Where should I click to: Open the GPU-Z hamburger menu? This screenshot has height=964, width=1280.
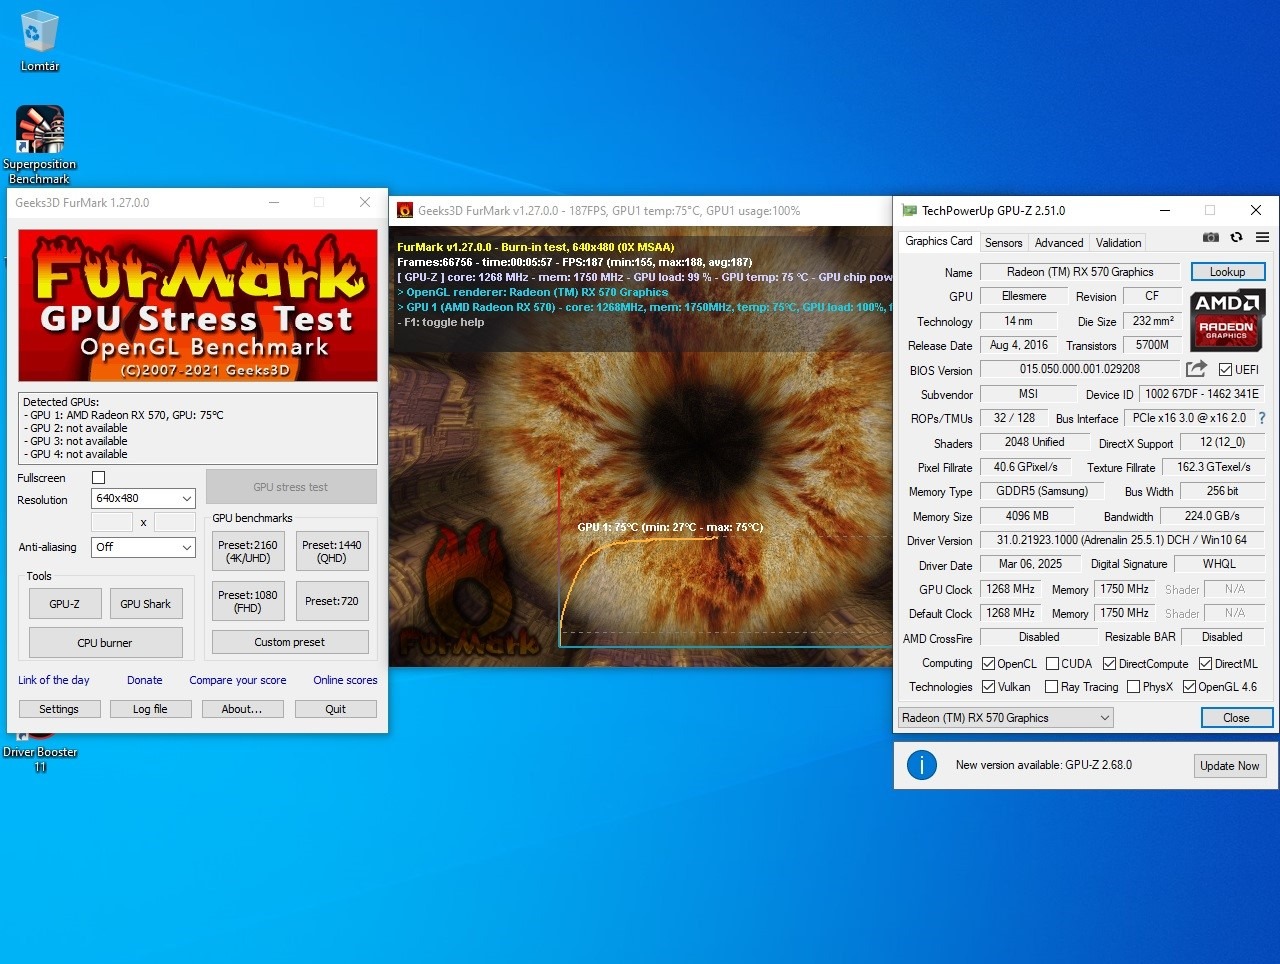click(1262, 237)
